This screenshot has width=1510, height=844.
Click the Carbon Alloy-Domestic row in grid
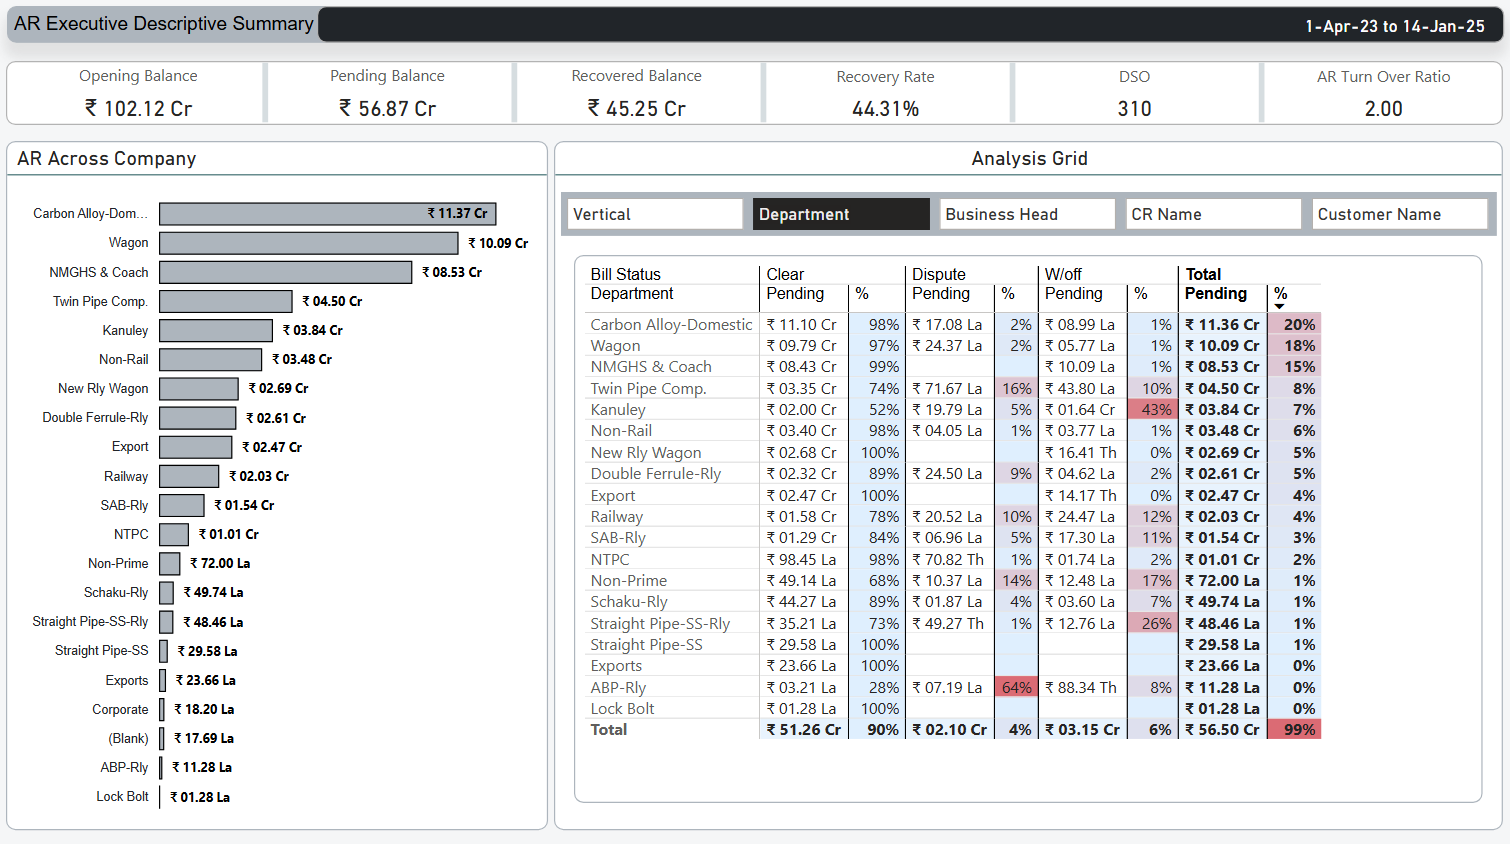click(954, 324)
